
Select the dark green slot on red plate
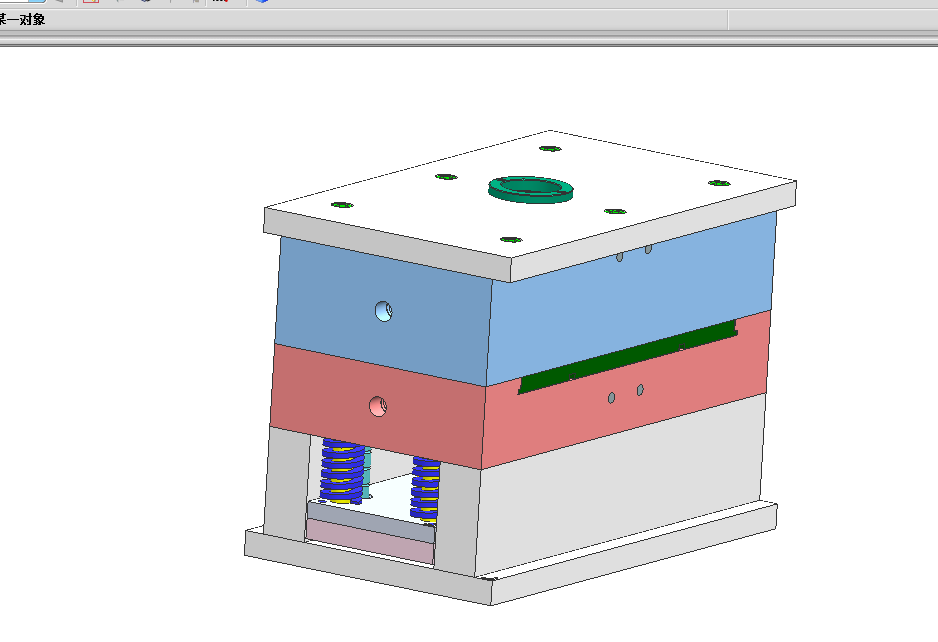point(627,357)
